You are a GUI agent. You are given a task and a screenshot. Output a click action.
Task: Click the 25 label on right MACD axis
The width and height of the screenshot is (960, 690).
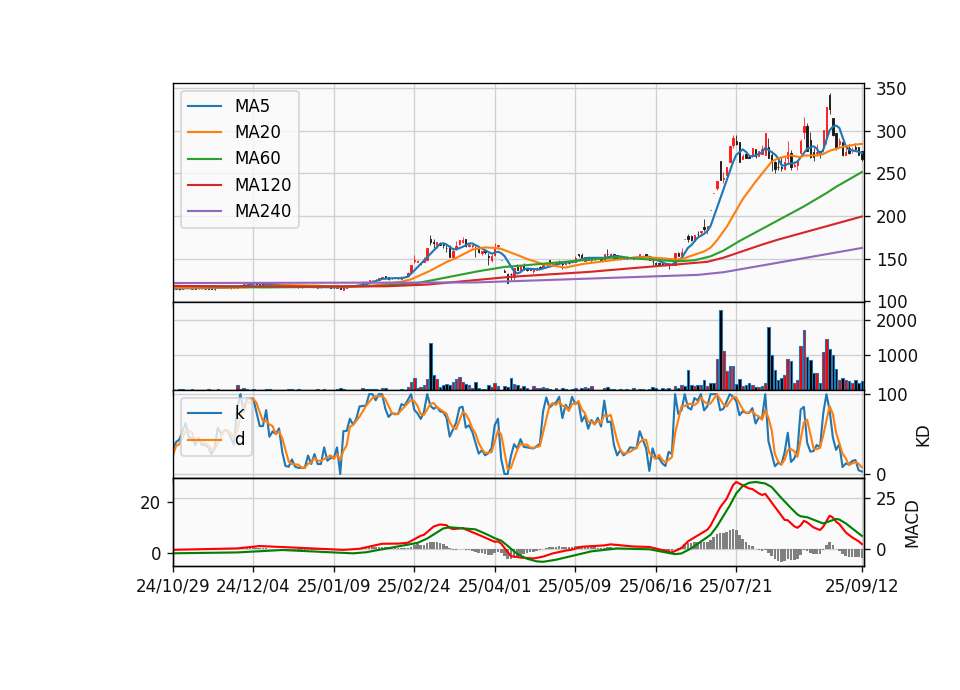[886, 499]
